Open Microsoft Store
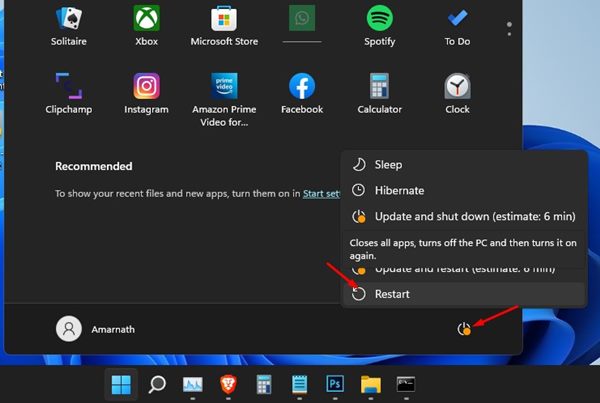 [224, 26]
